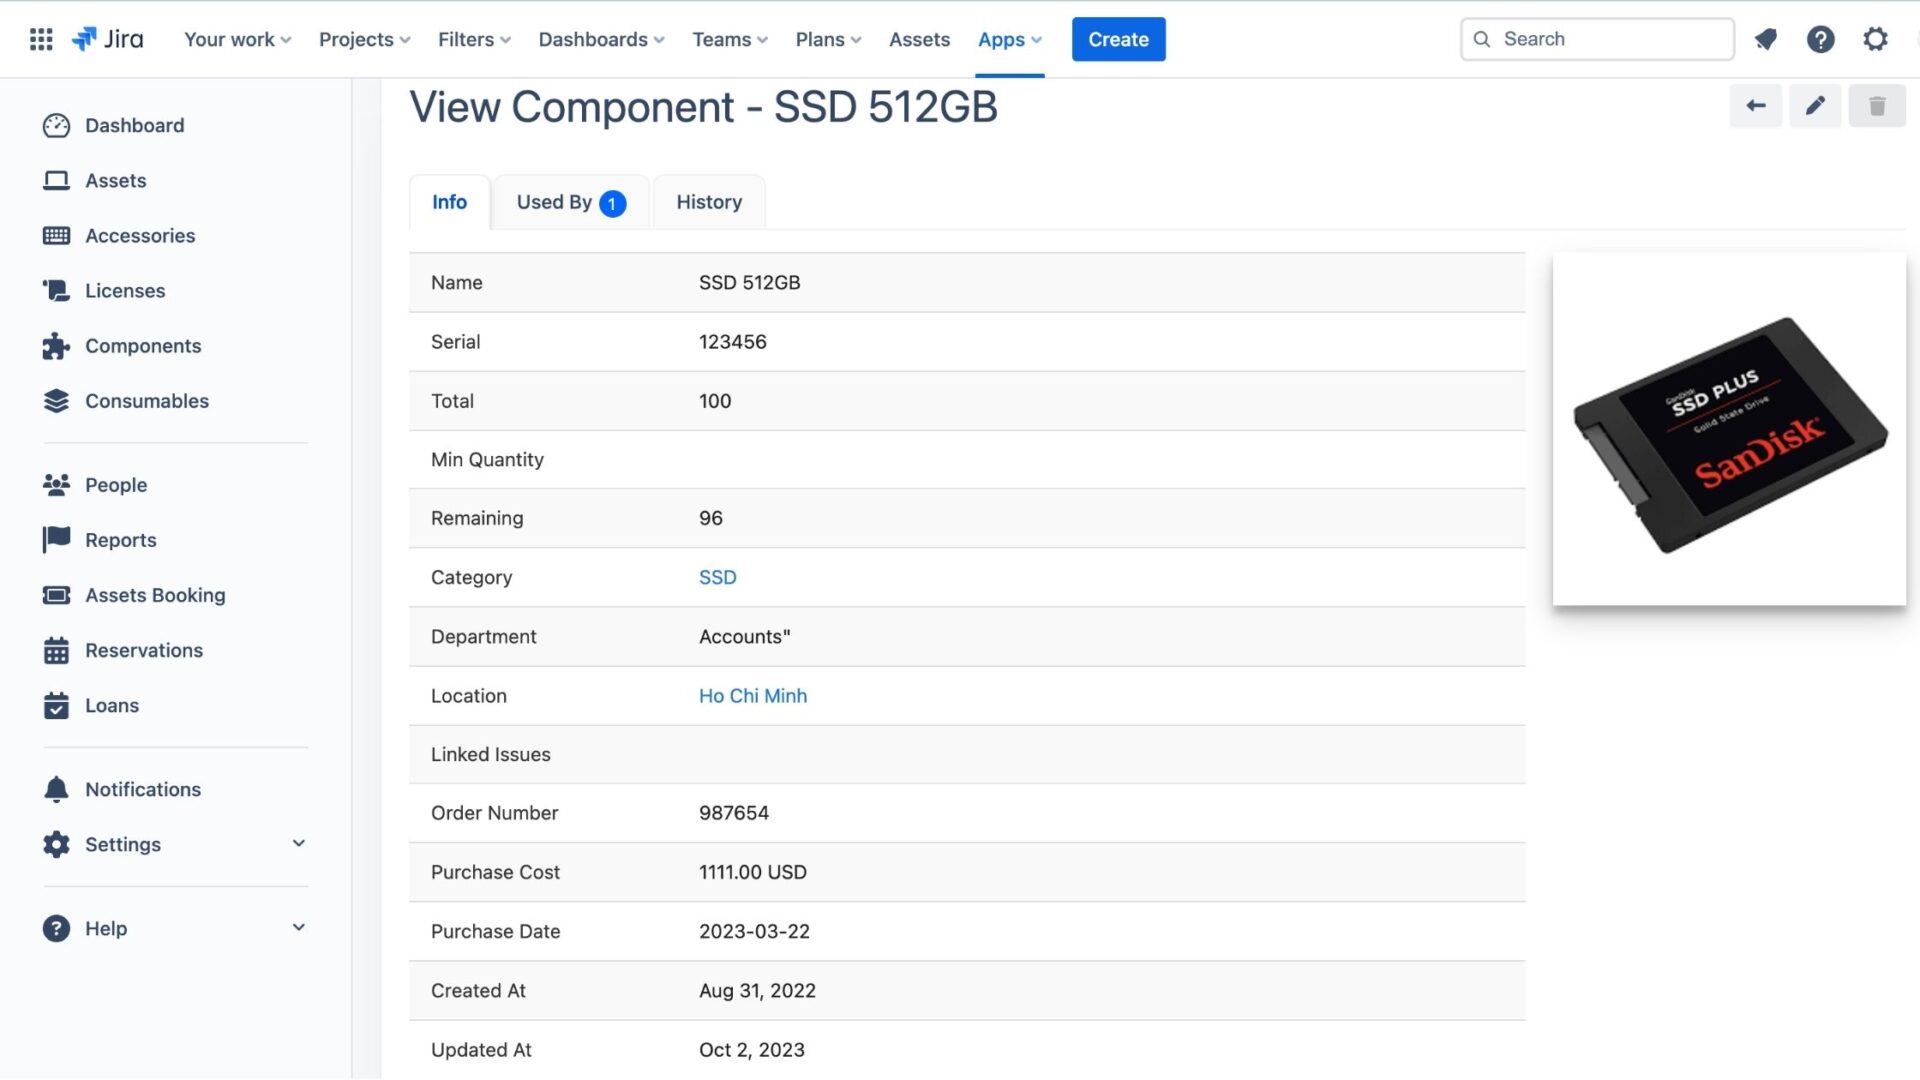Click the Jira grid apps icon
This screenshot has height=1080, width=1920.
(x=40, y=38)
